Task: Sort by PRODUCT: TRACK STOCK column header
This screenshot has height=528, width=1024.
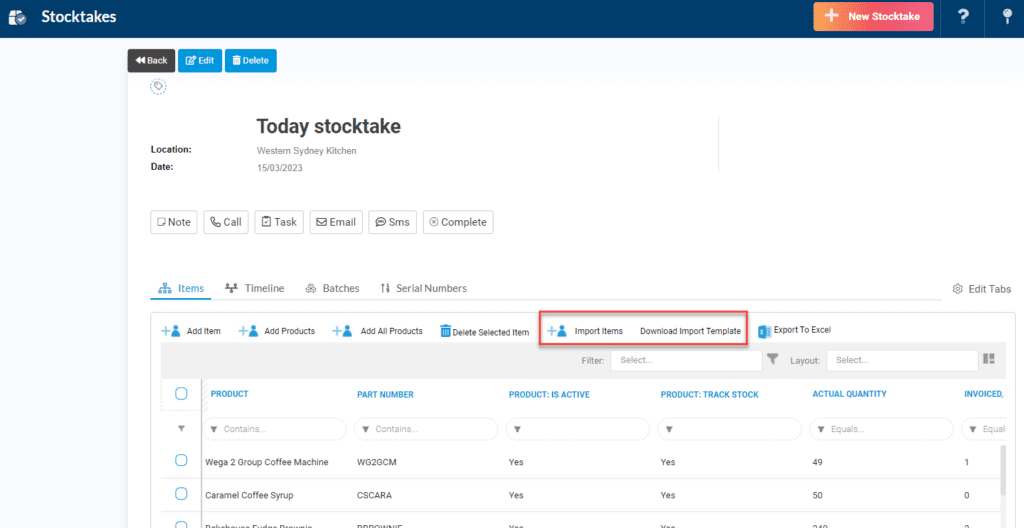Action: pos(709,395)
